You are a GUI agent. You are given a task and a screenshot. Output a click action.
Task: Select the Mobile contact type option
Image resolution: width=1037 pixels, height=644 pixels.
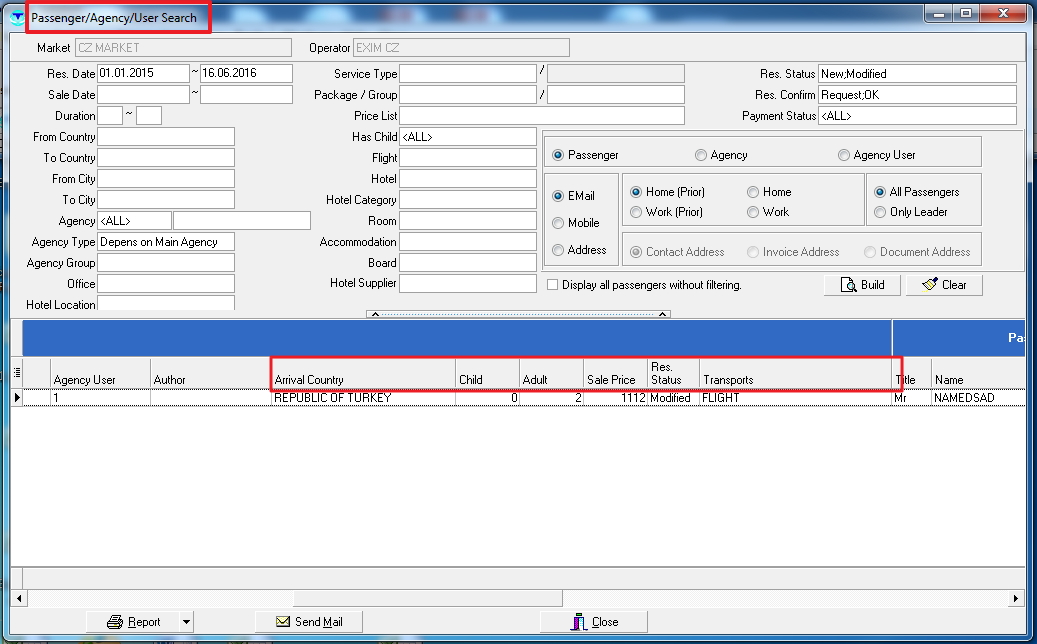pyautogui.click(x=558, y=223)
